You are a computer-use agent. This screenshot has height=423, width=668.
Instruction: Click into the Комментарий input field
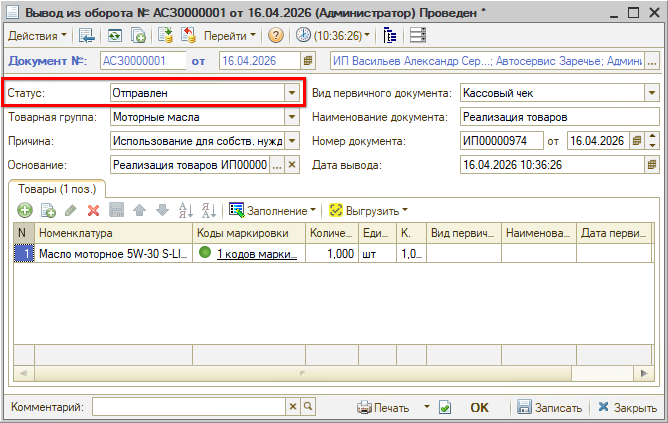pos(189,408)
